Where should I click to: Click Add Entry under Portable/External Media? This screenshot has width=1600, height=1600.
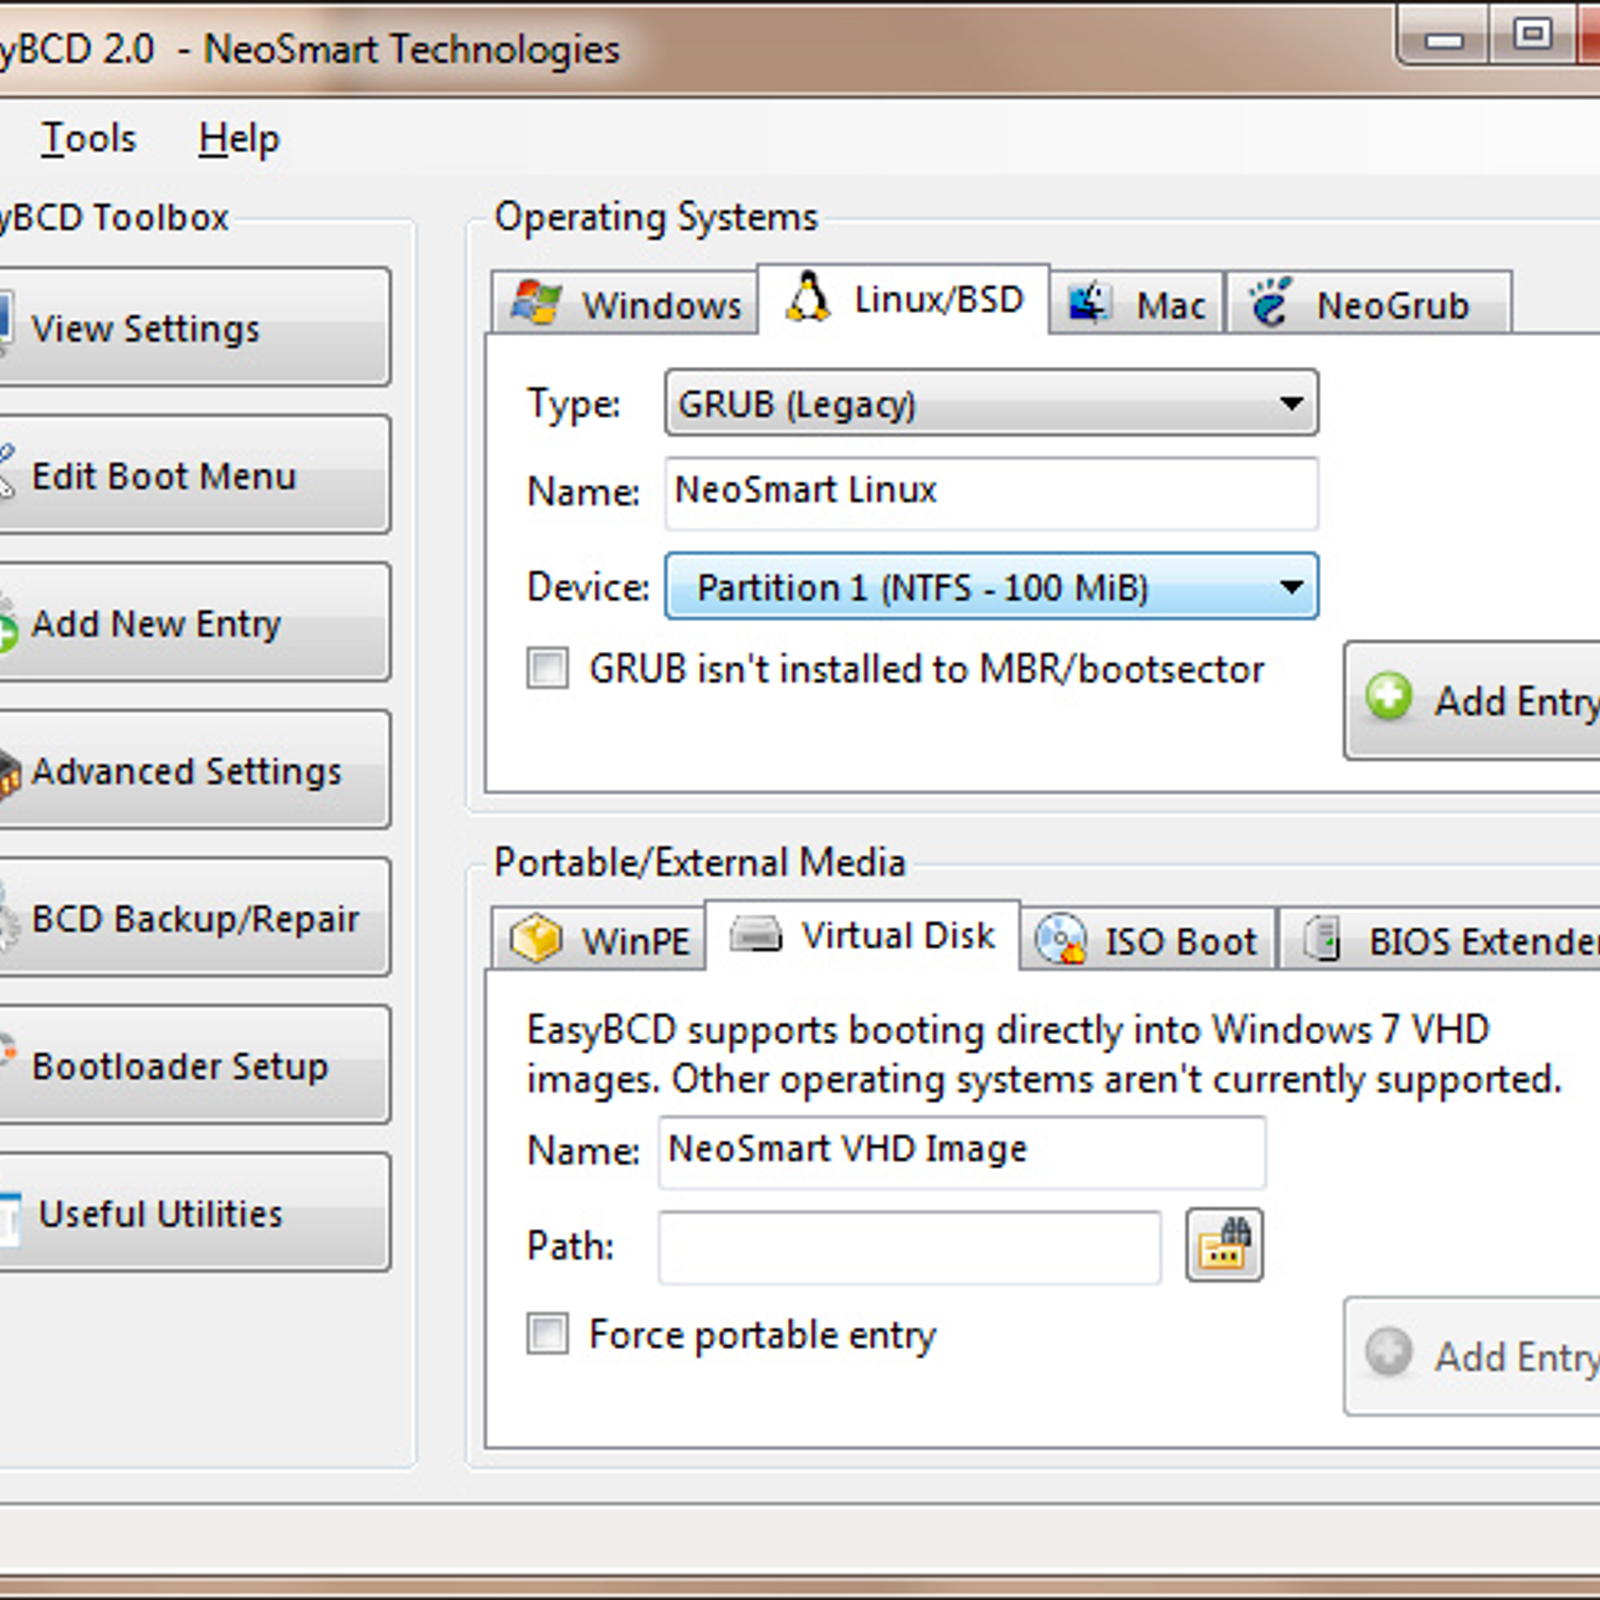pyautogui.click(x=1472, y=1356)
